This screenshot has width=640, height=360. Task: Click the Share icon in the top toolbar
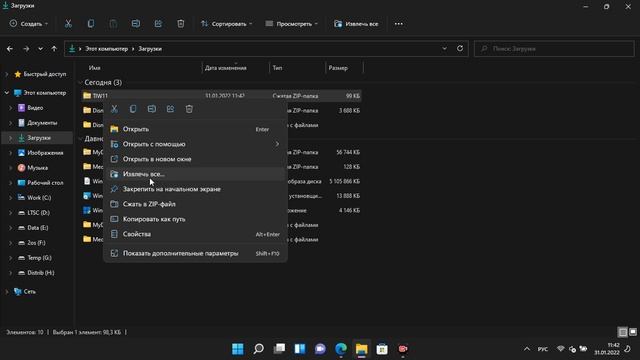tap(158, 24)
